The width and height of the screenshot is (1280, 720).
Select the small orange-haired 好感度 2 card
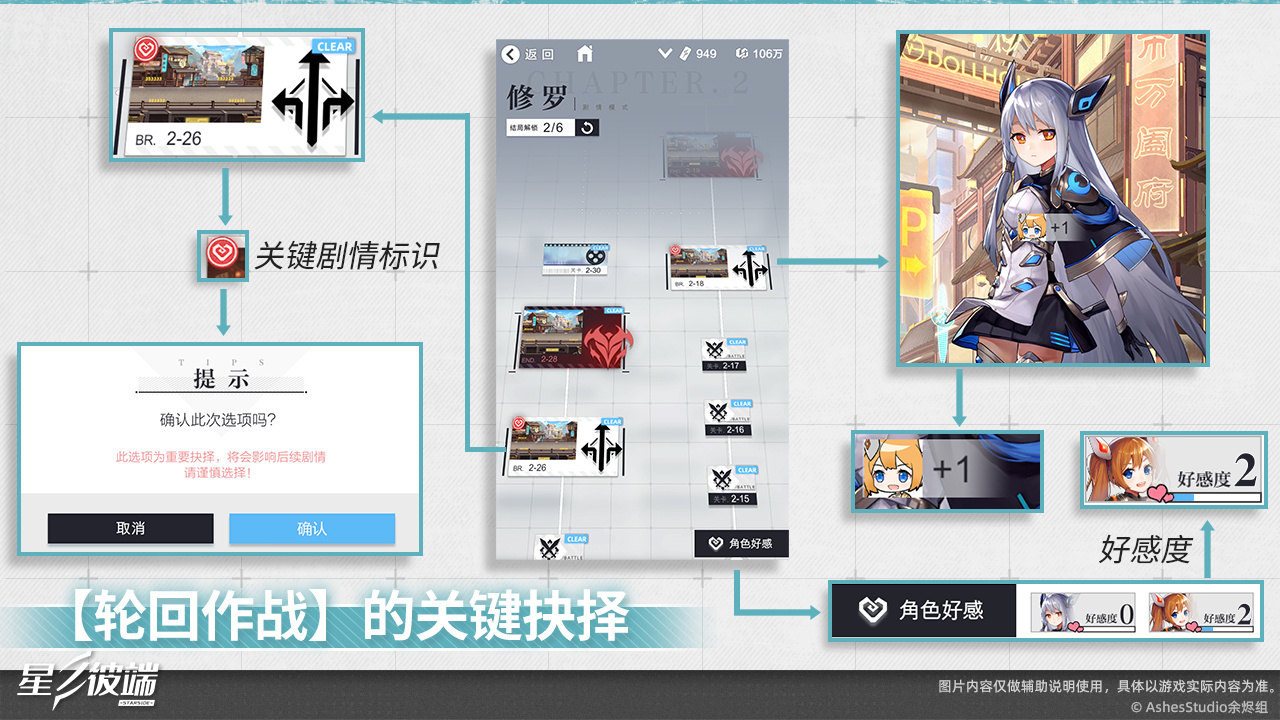coord(1202,612)
